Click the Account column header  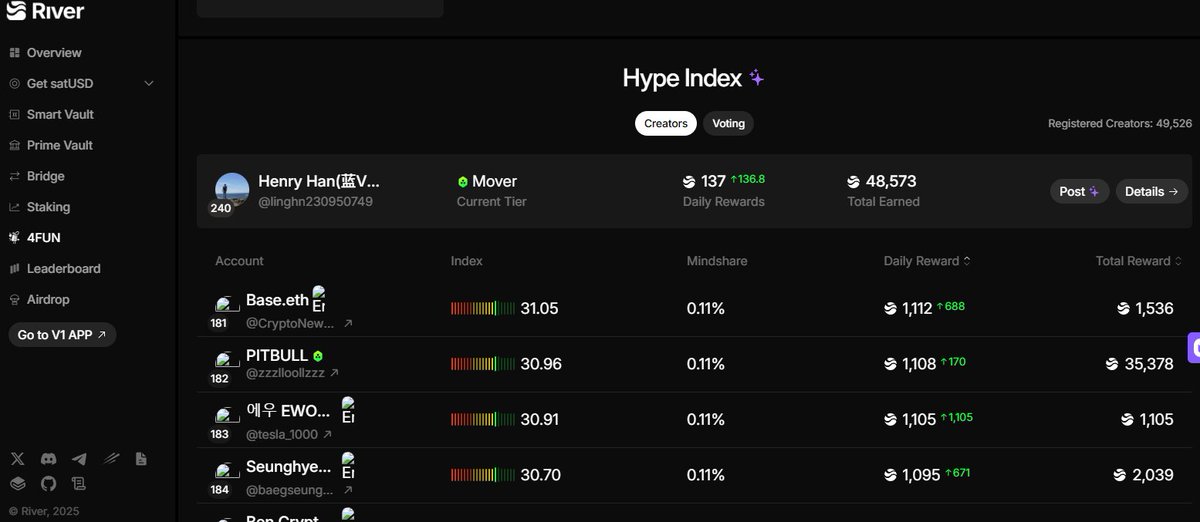(239, 261)
